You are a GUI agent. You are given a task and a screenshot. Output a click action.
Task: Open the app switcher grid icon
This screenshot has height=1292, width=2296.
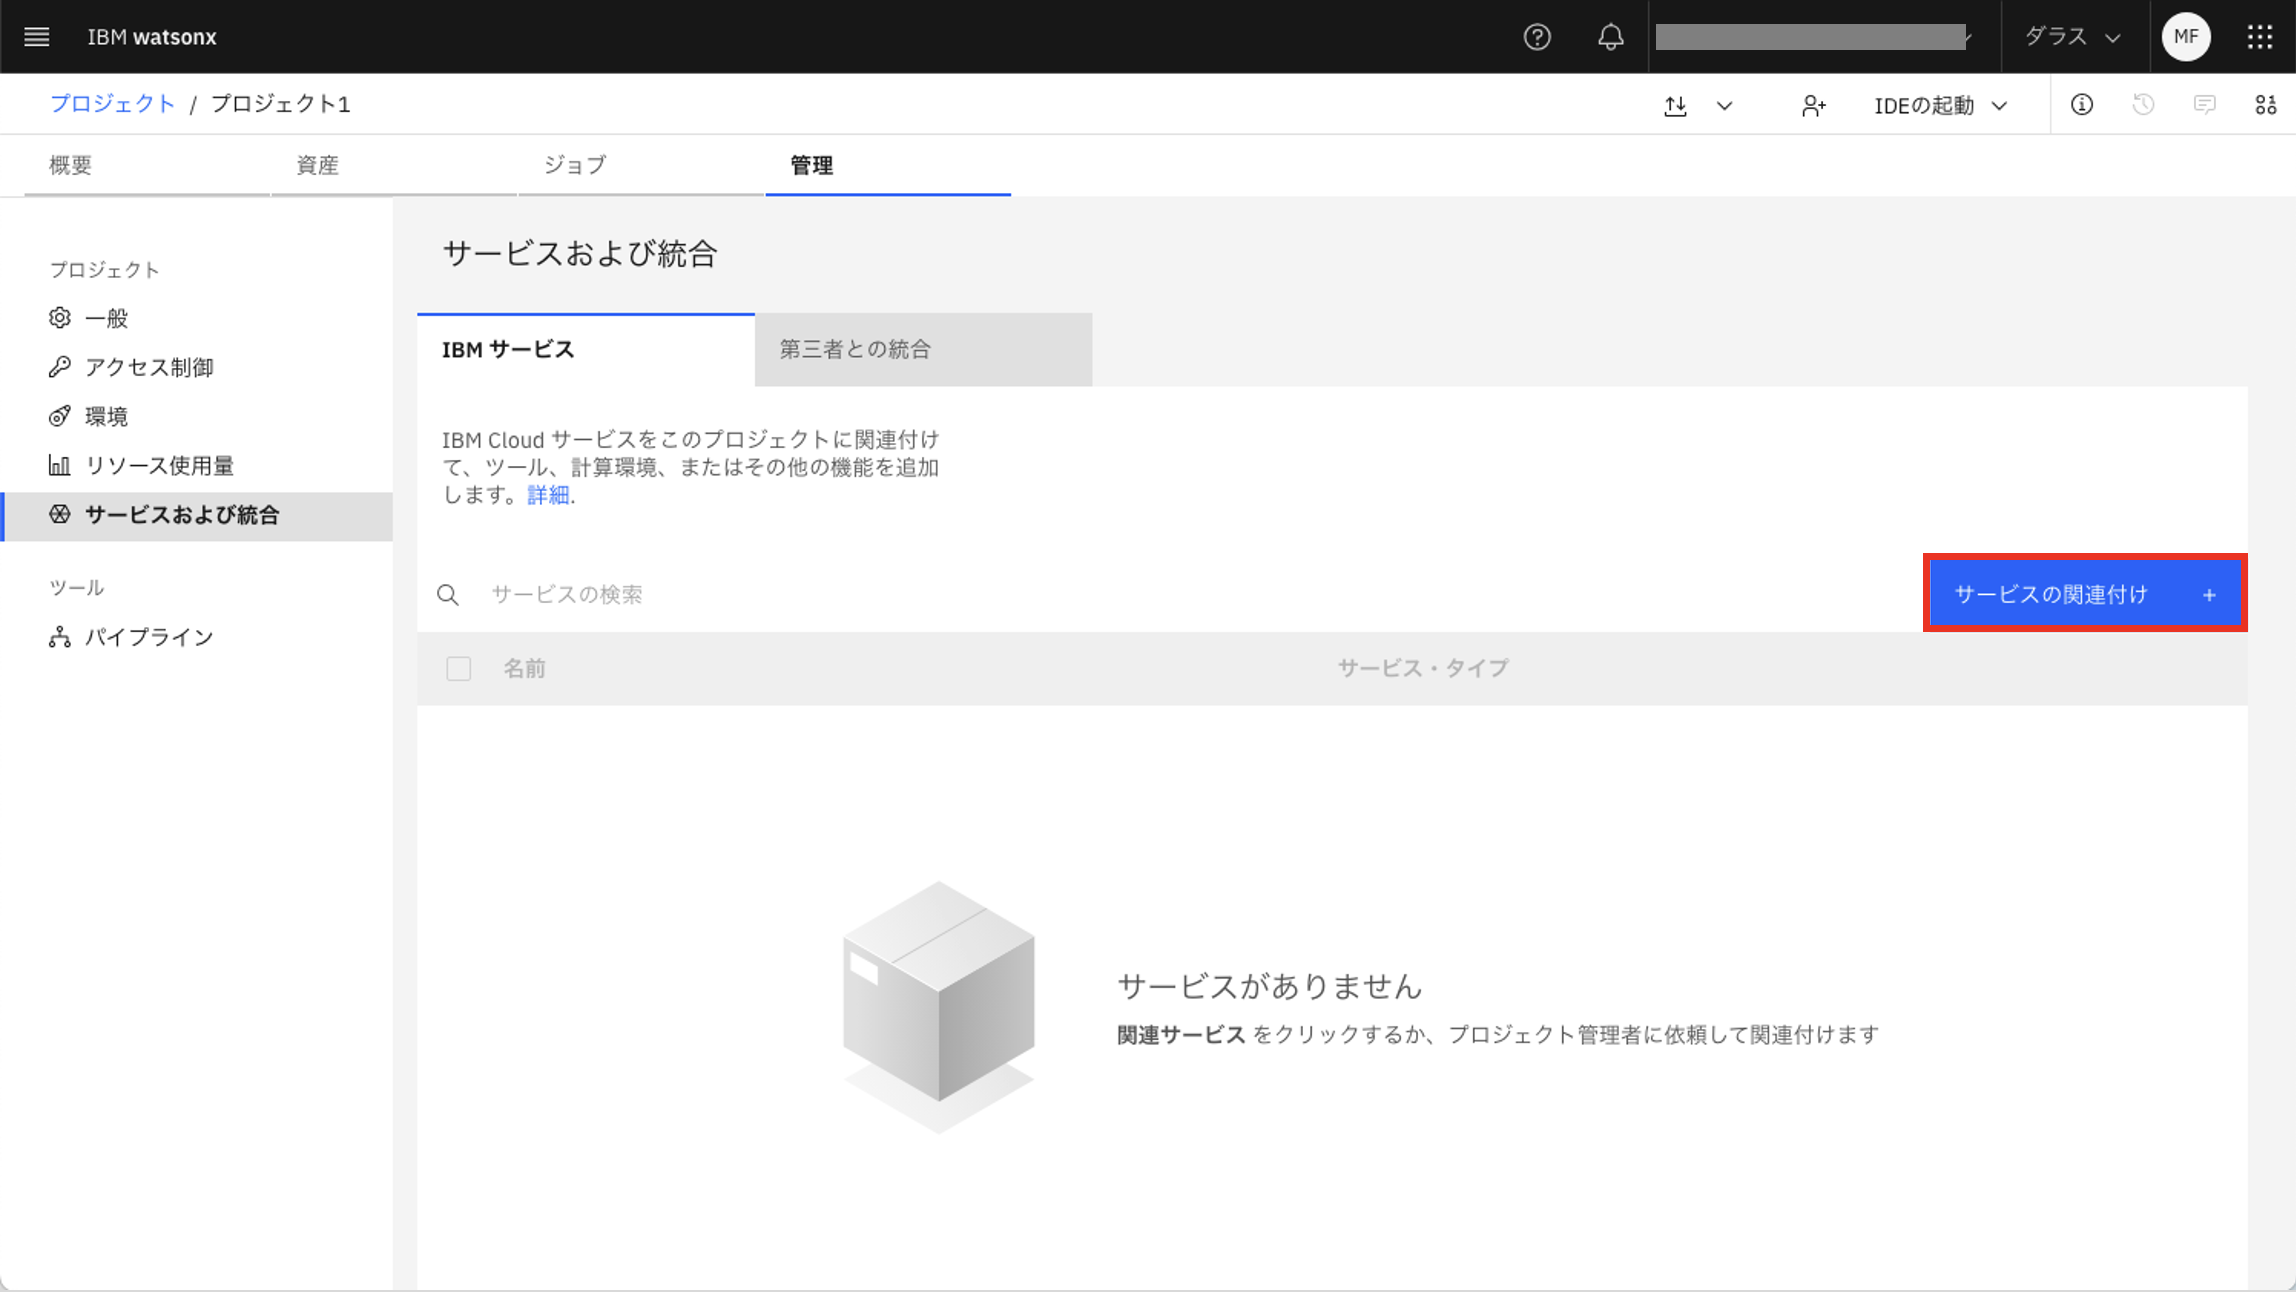pyautogui.click(x=2260, y=37)
